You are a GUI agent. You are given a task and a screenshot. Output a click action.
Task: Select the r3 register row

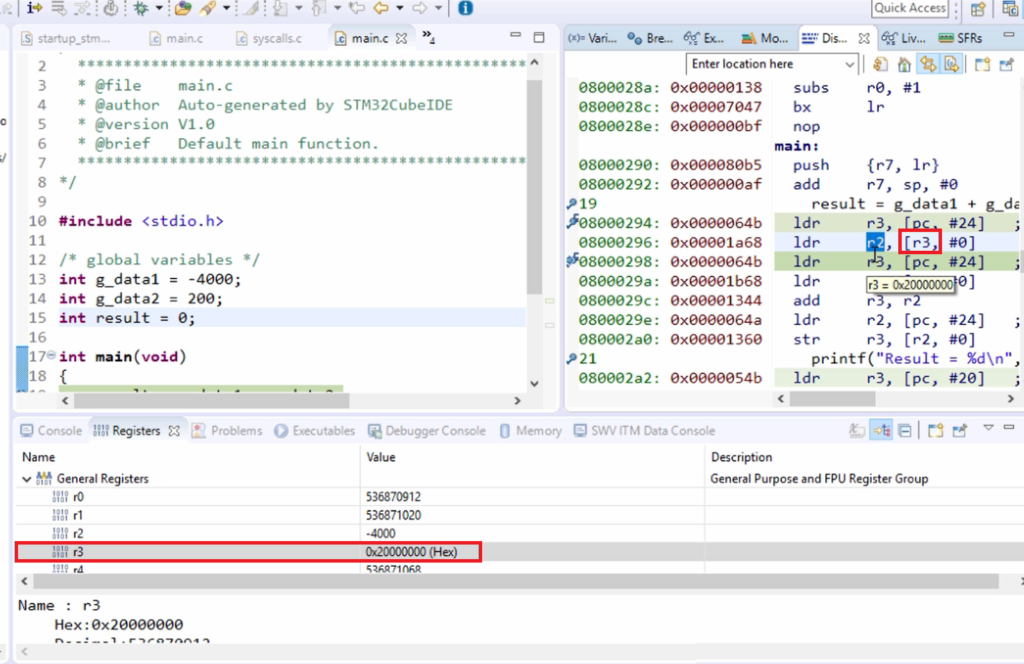click(519, 552)
